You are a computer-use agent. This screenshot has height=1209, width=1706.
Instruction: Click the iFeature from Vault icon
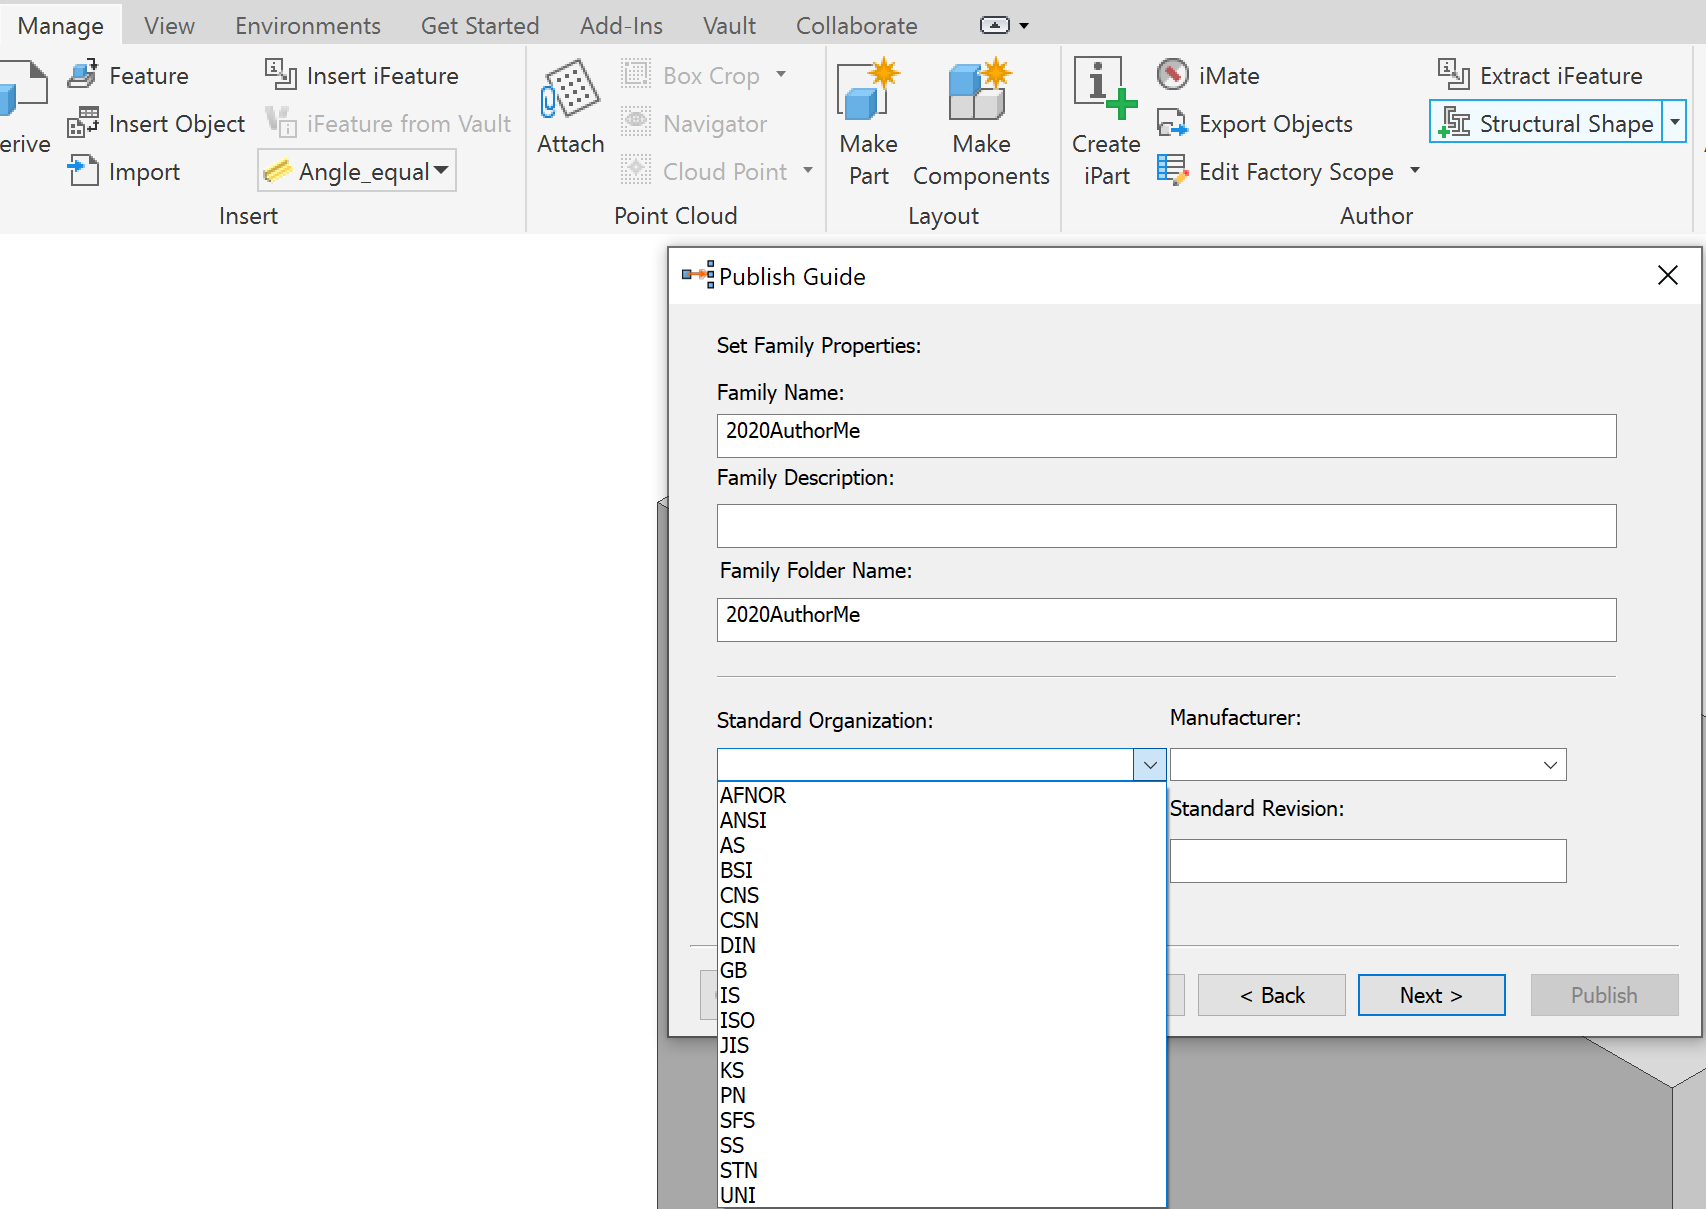[x=281, y=122]
